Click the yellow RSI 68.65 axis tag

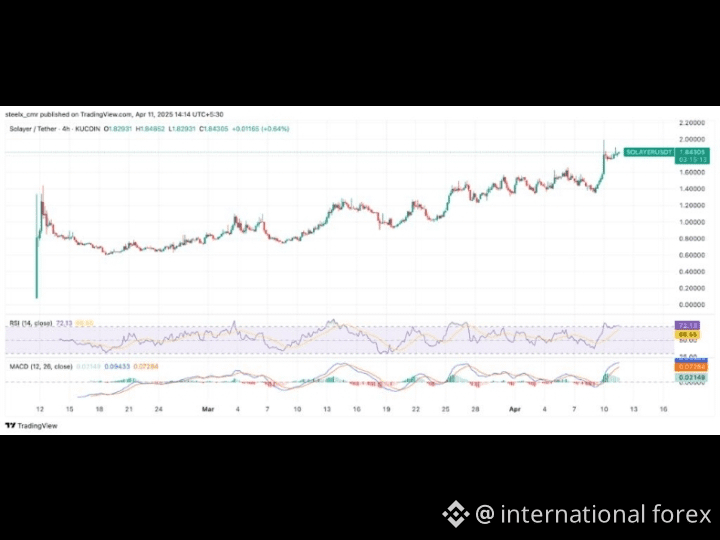(x=687, y=335)
